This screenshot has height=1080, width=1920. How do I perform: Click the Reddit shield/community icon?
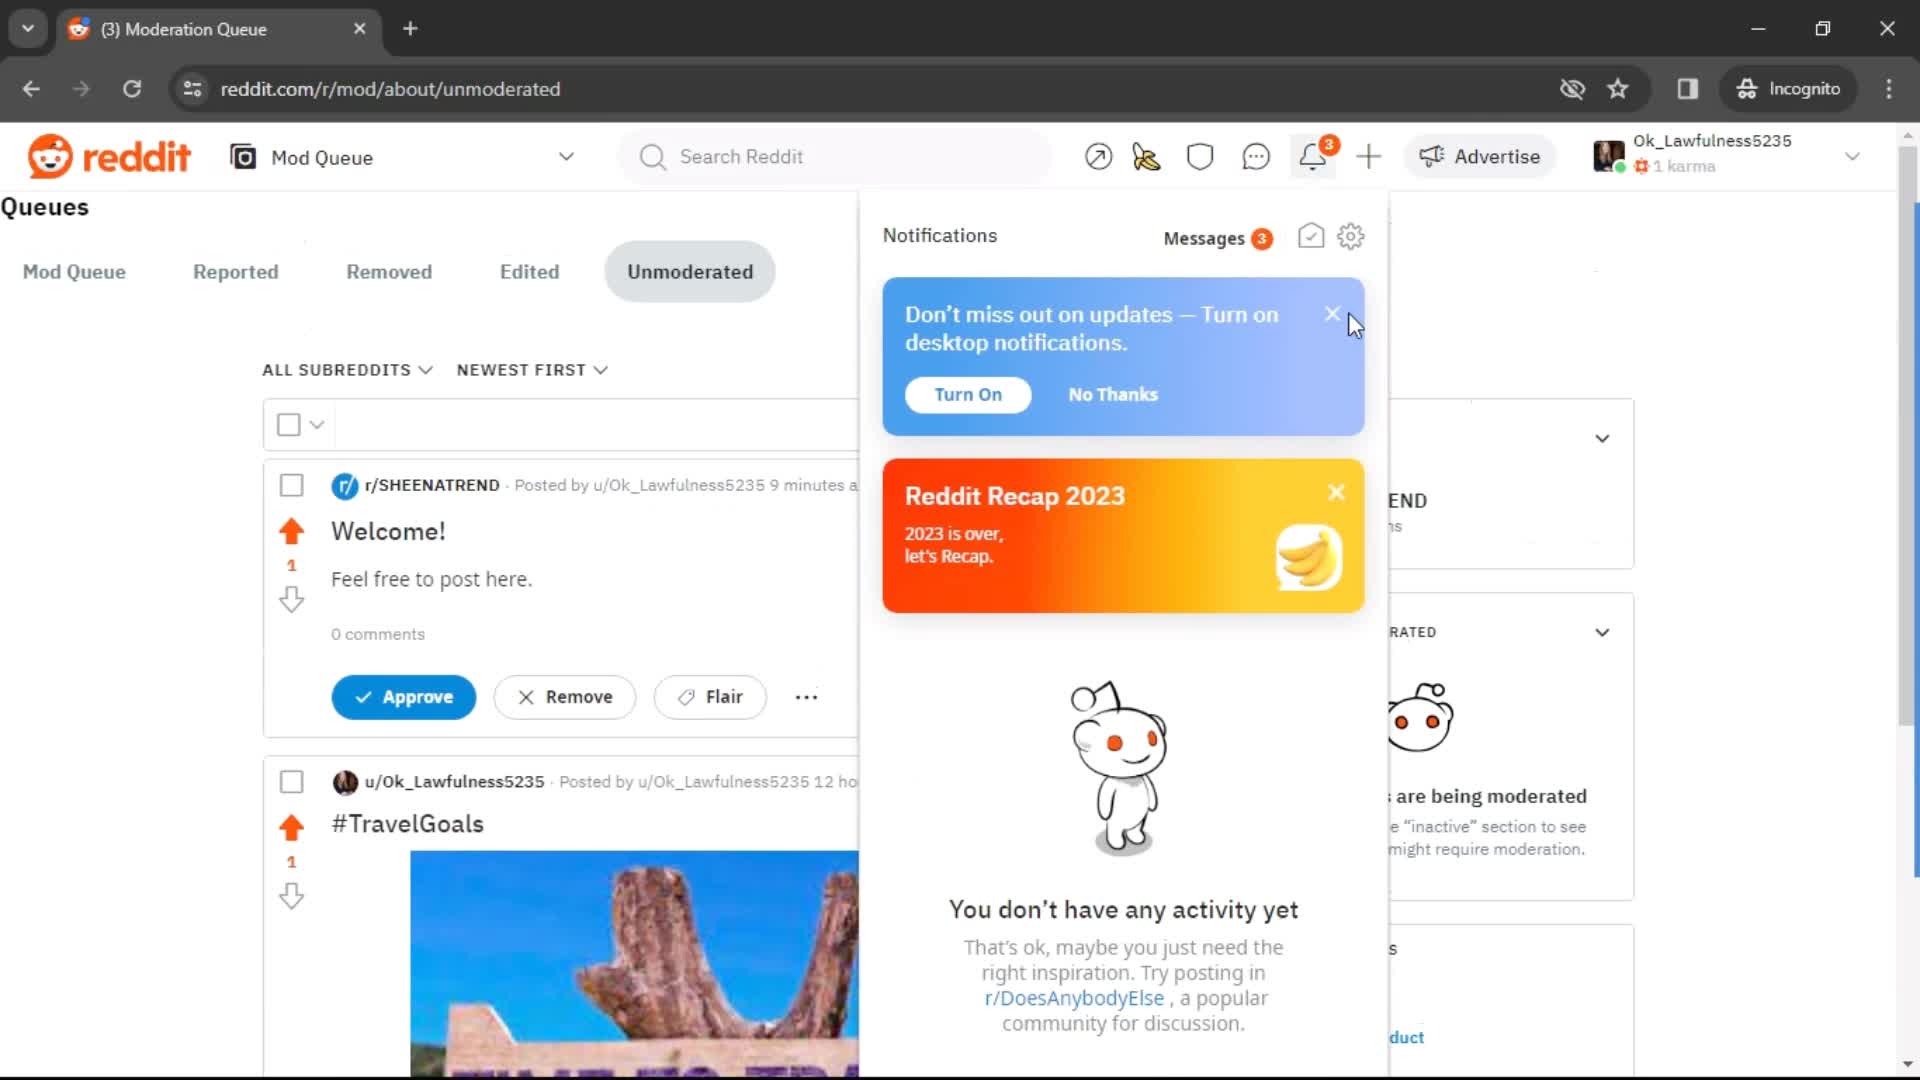pyautogui.click(x=1200, y=157)
